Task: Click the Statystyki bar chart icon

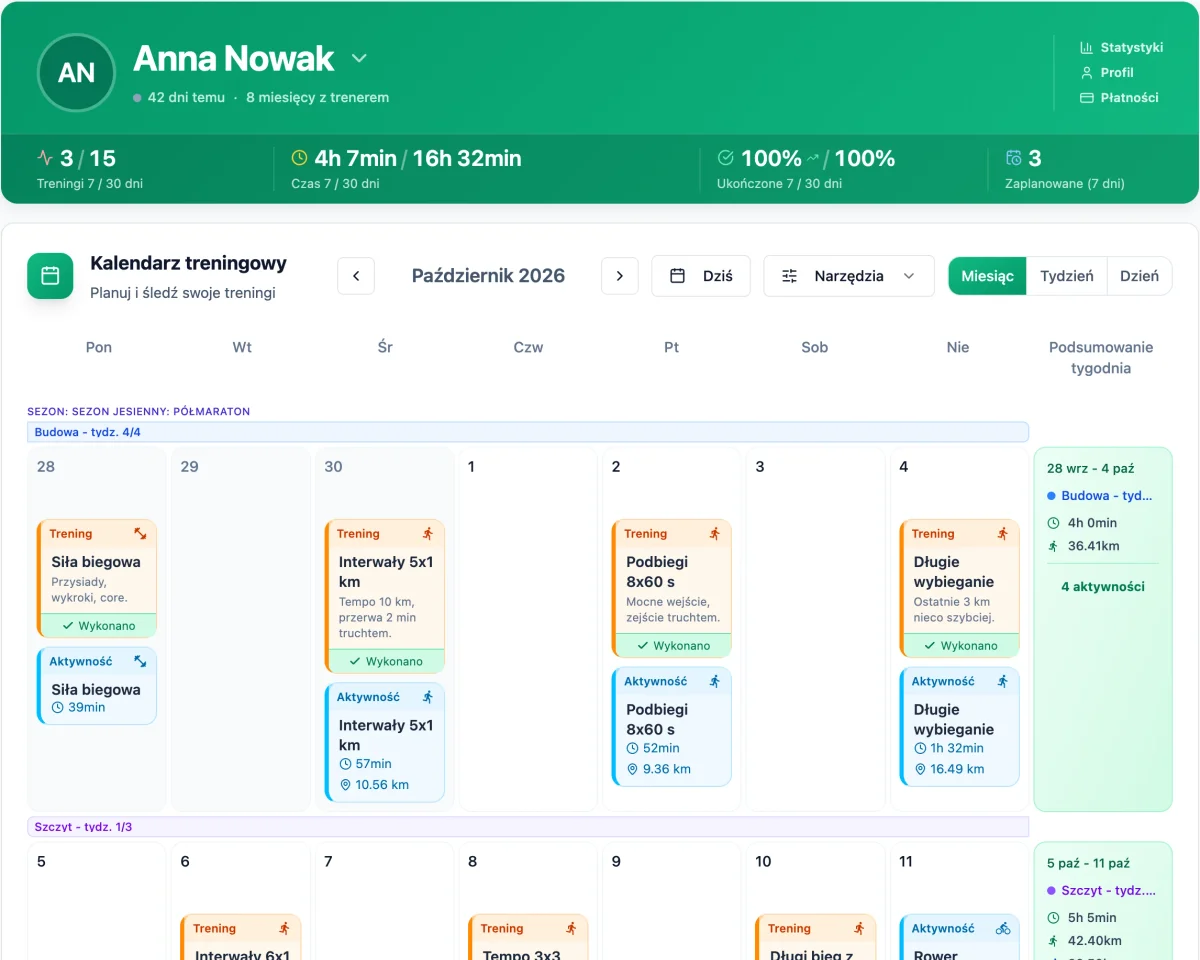Action: click(x=1086, y=48)
